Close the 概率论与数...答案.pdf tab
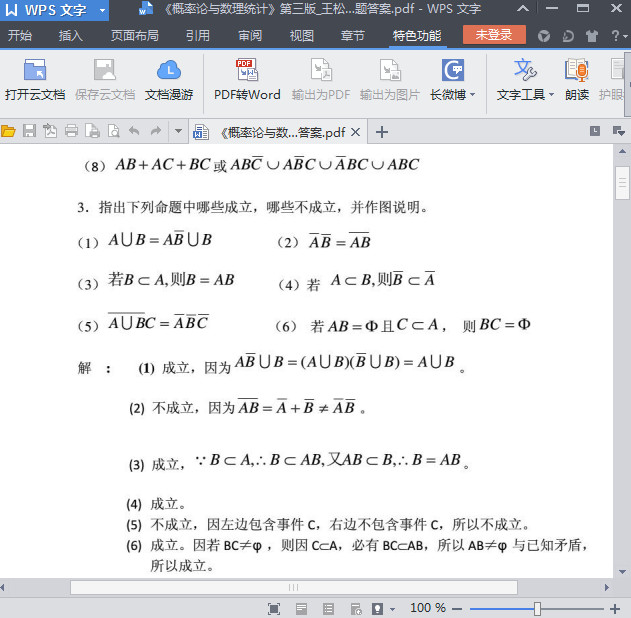 [355, 132]
